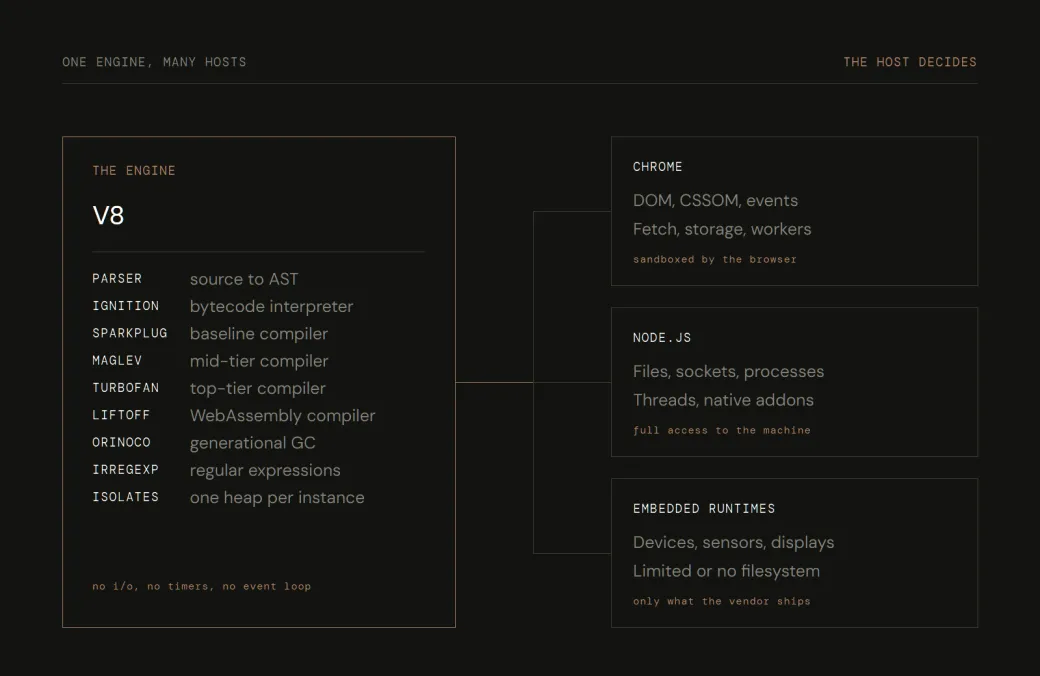Image resolution: width=1040 pixels, height=676 pixels.
Task: Select 'Files, sockets, processes' line
Action: click(728, 372)
